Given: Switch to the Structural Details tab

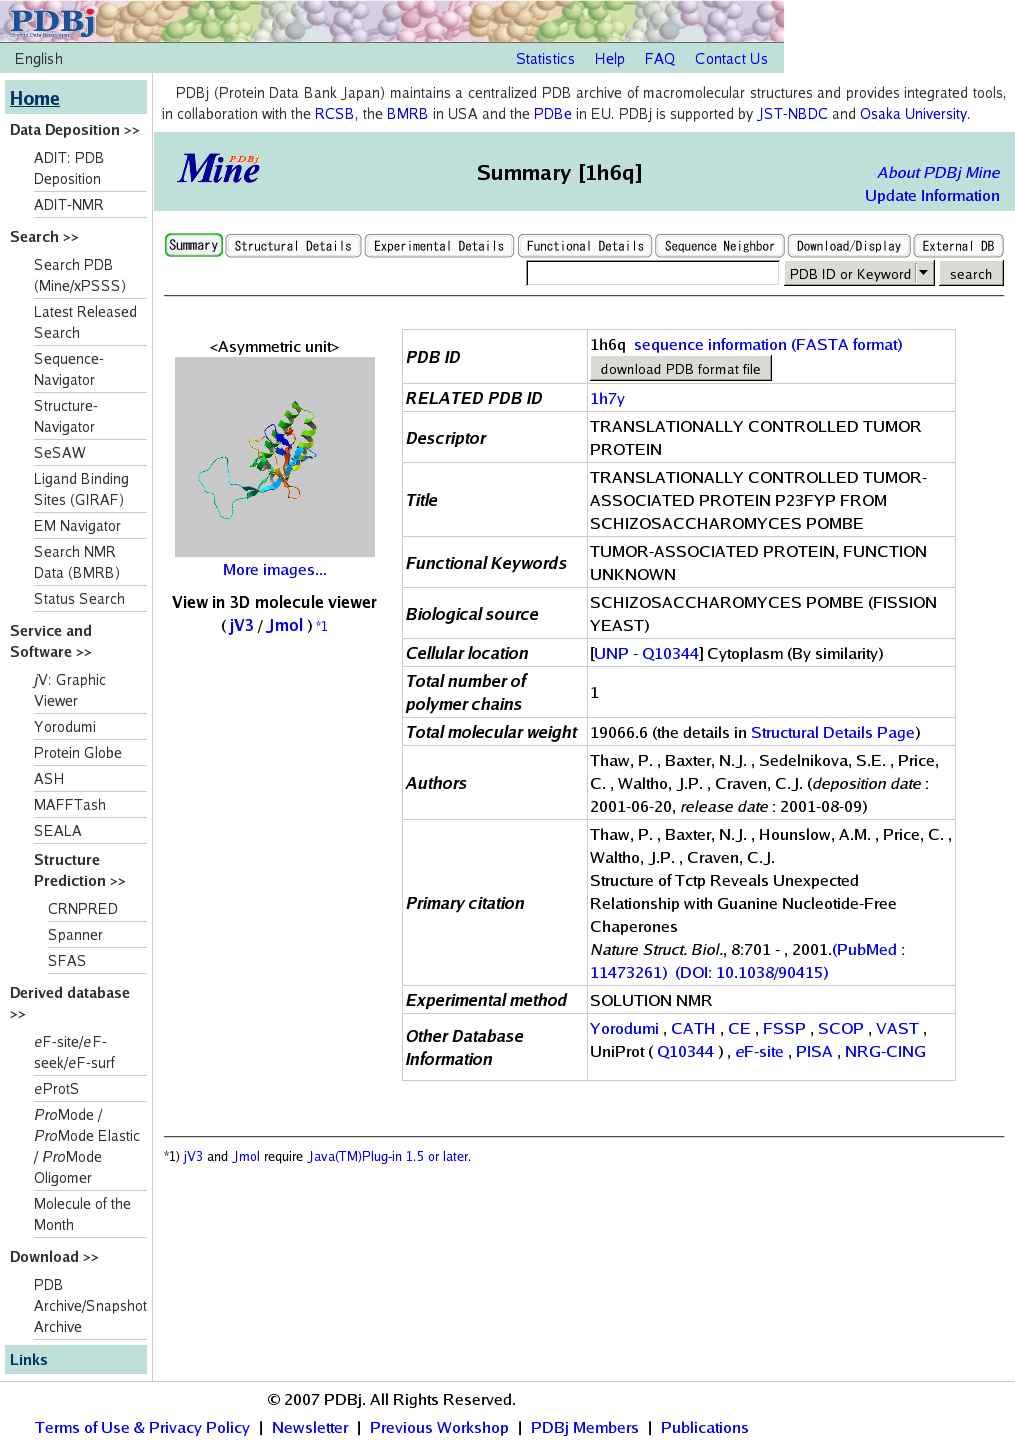Looking at the screenshot, I should tap(293, 246).
